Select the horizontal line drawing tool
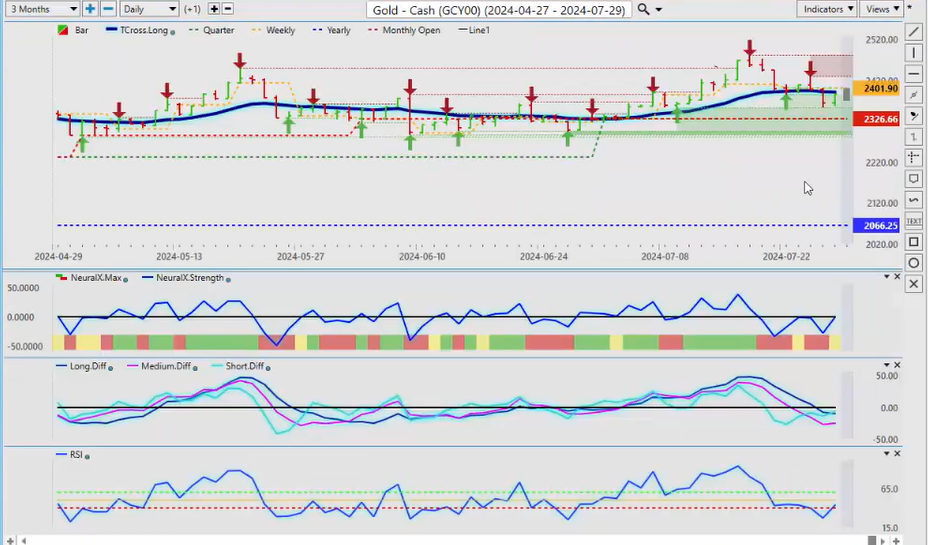Screen dimensions: 928x545 click(913, 74)
